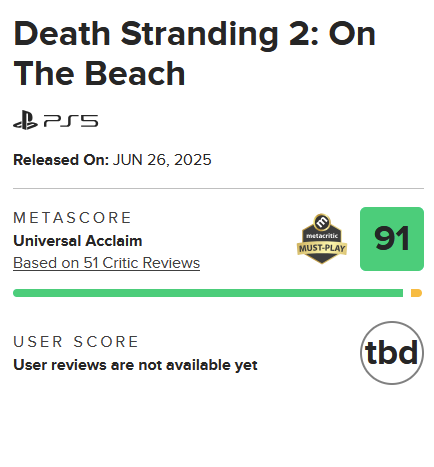Click the USER SCORE heading
The image size is (434, 467).
coord(76,342)
